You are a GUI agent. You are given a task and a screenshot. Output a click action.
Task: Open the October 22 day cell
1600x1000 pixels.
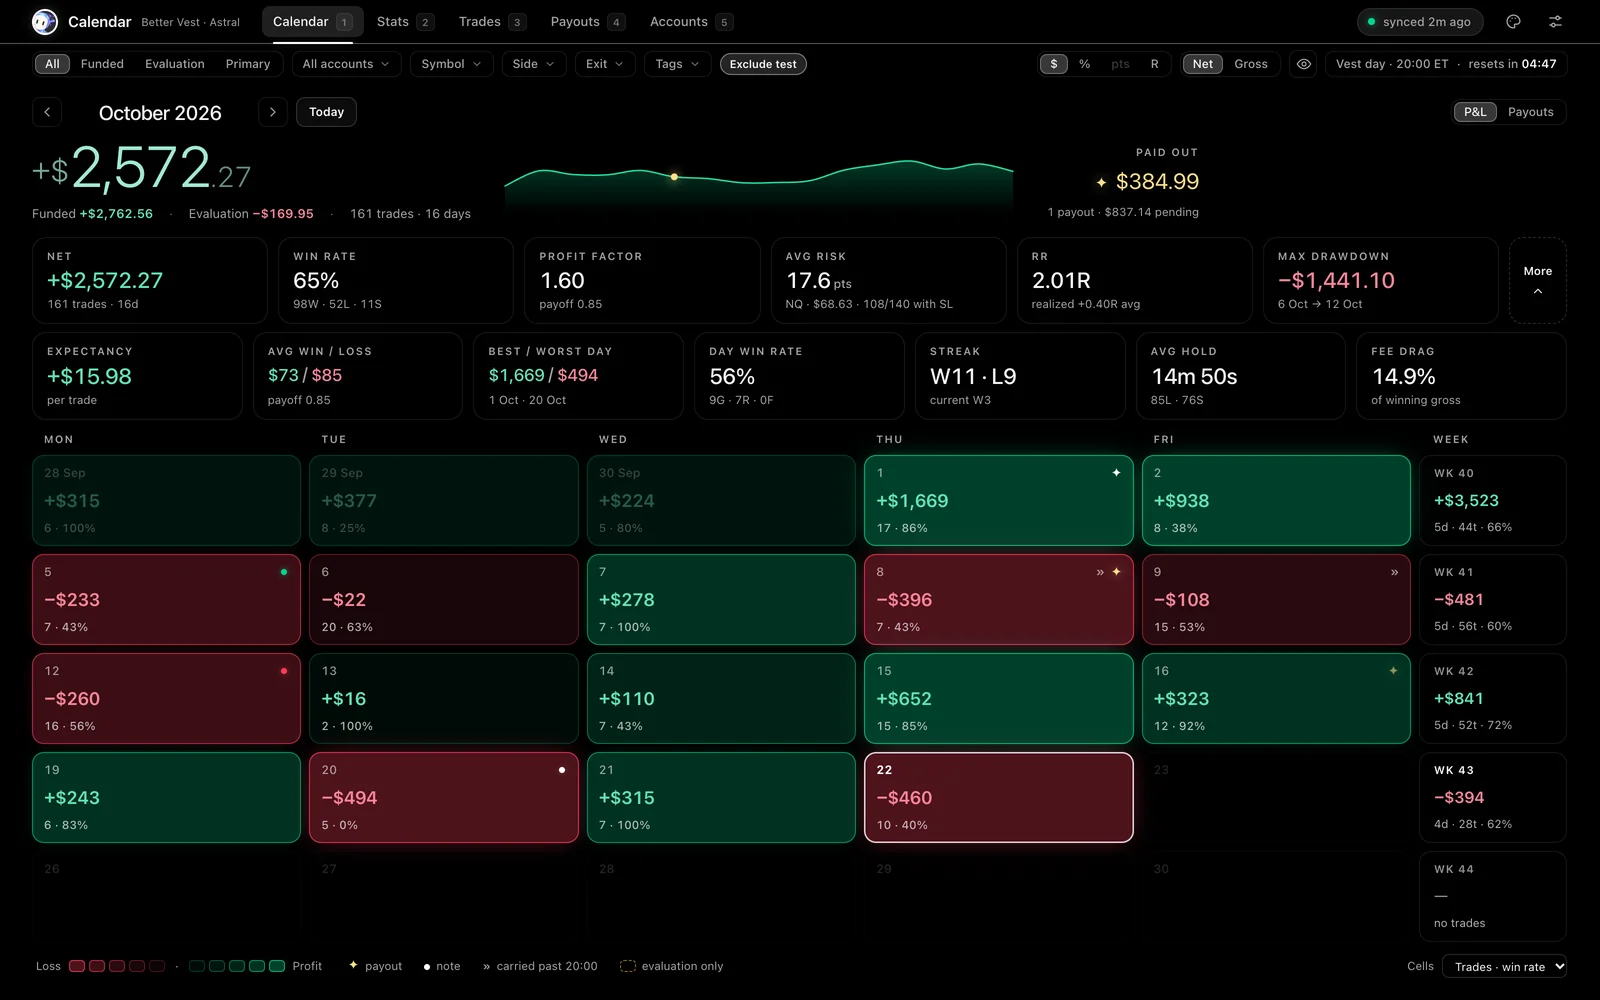click(998, 797)
